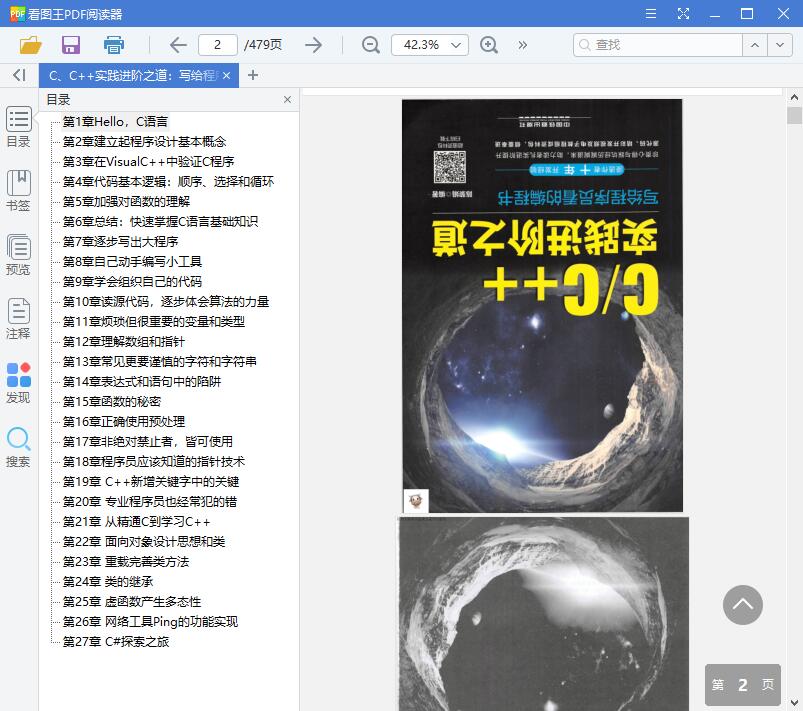
Task: Open the 目录 outline panel in the sidebar
Action: point(18,127)
